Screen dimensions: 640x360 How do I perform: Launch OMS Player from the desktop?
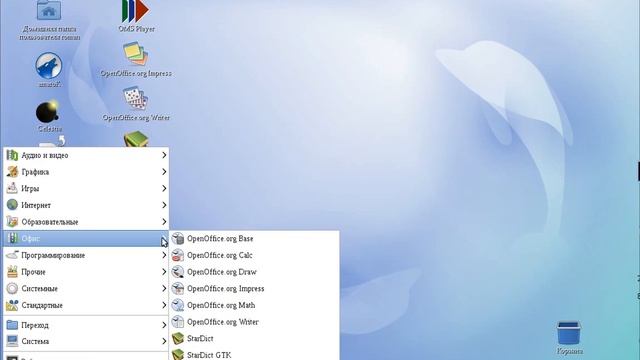[x=136, y=11]
